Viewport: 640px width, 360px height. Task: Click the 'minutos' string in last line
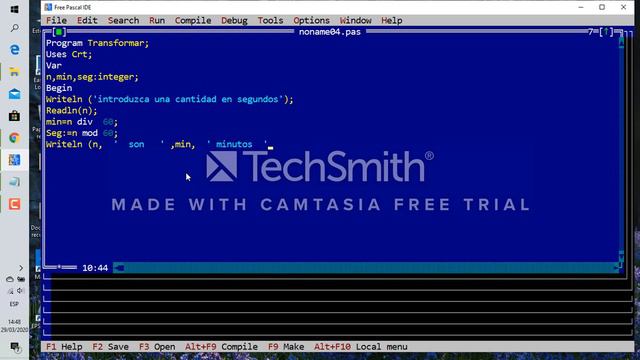(234, 144)
